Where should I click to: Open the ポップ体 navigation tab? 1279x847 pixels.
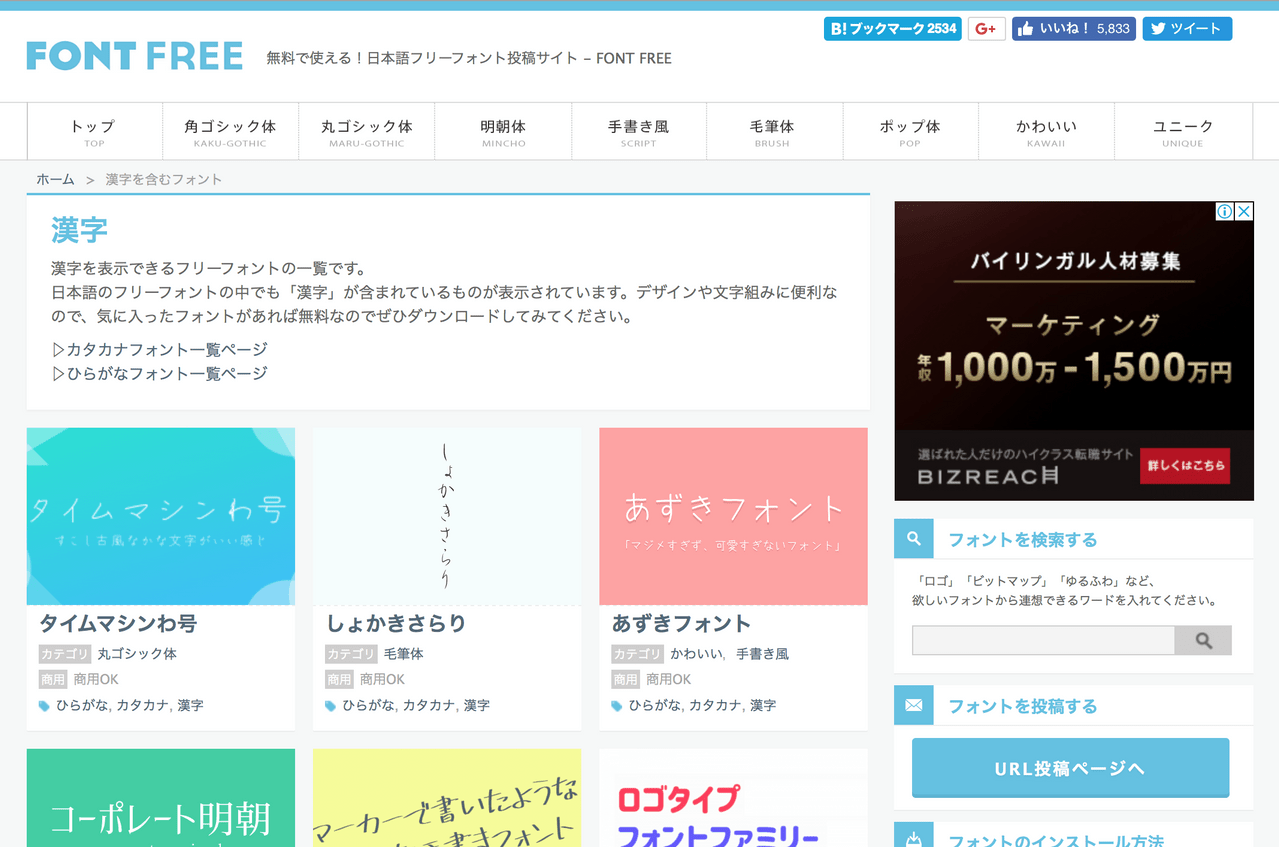click(x=910, y=131)
